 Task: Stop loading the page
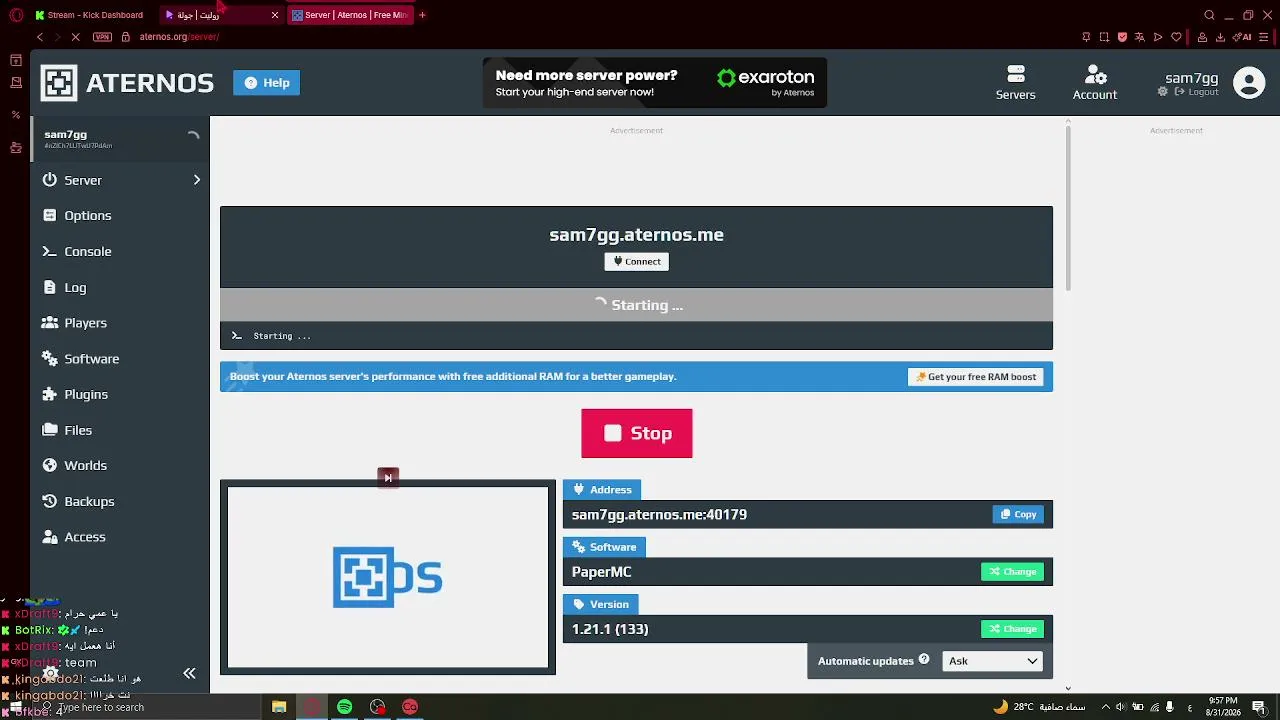75,37
